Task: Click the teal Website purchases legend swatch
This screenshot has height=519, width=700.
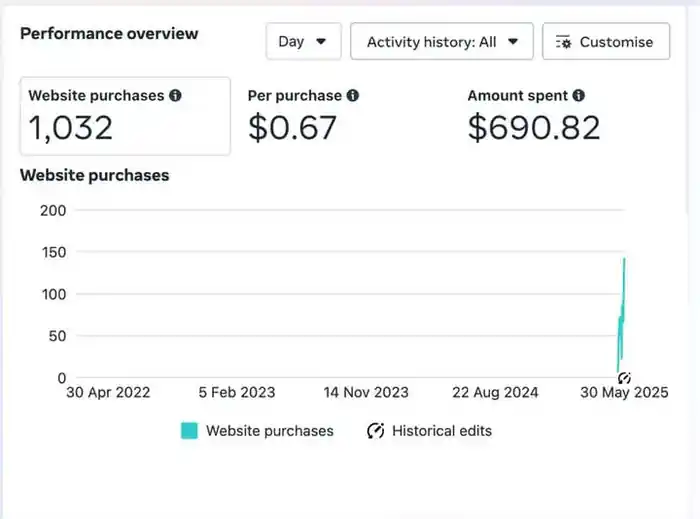Action: tap(189, 431)
